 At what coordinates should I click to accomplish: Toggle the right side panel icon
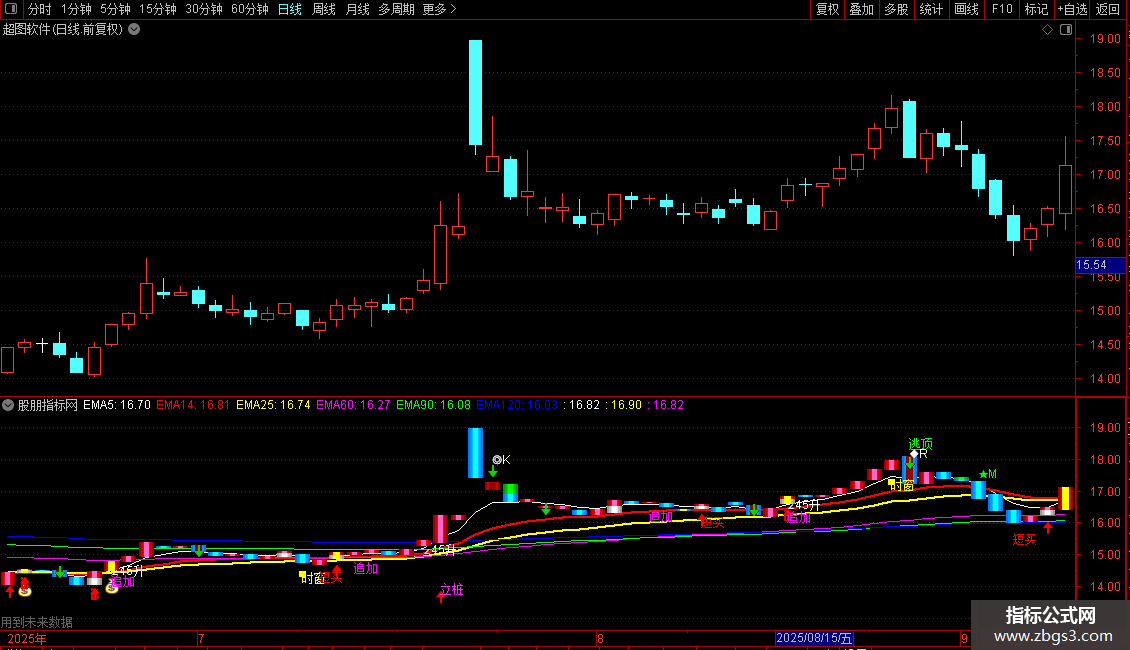(x=1066, y=30)
